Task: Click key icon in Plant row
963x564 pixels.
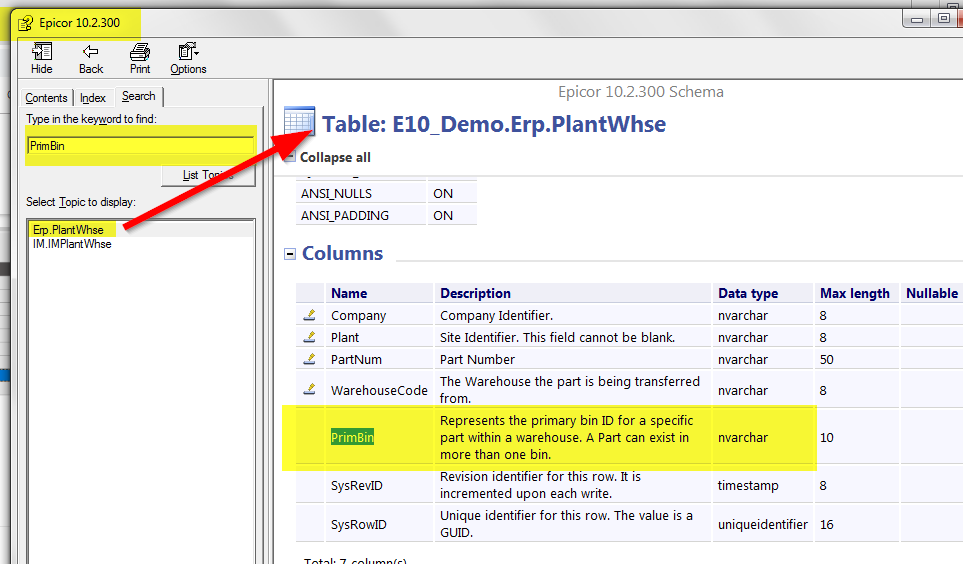Action: (x=310, y=337)
